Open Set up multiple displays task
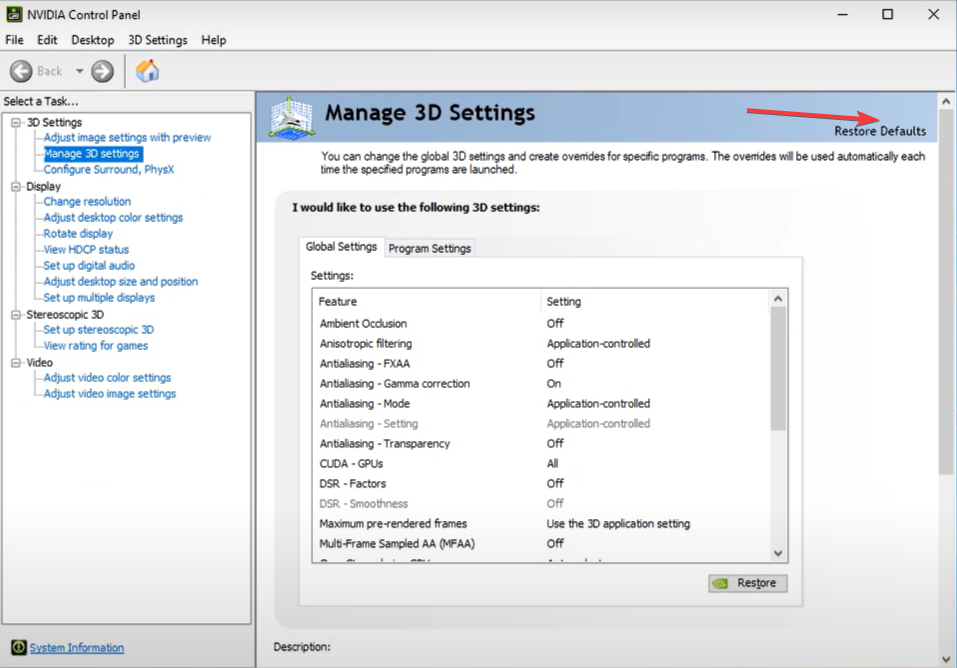The image size is (957, 668). (99, 297)
